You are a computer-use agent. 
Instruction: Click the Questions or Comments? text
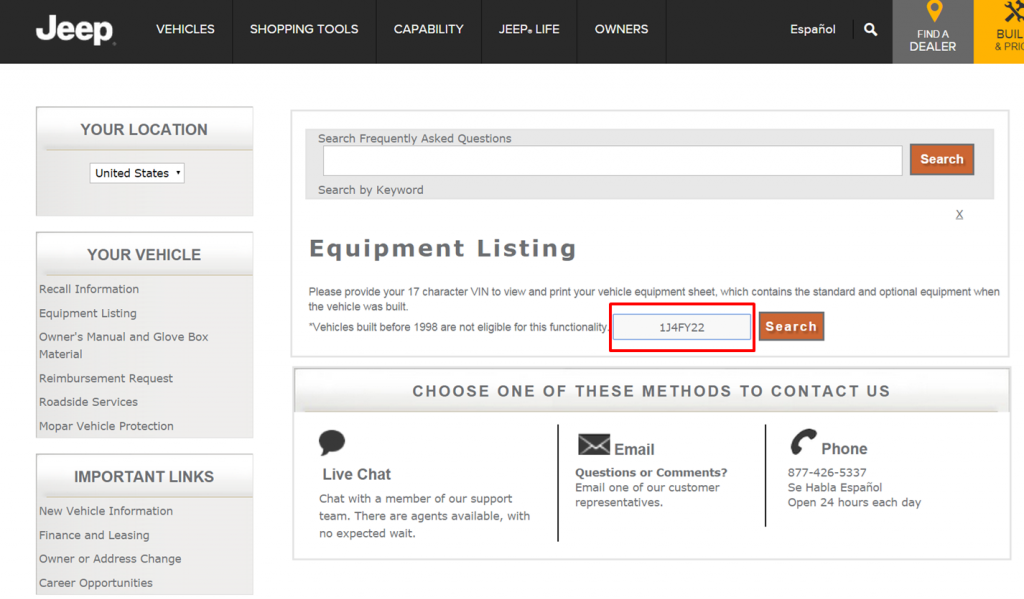point(651,472)
